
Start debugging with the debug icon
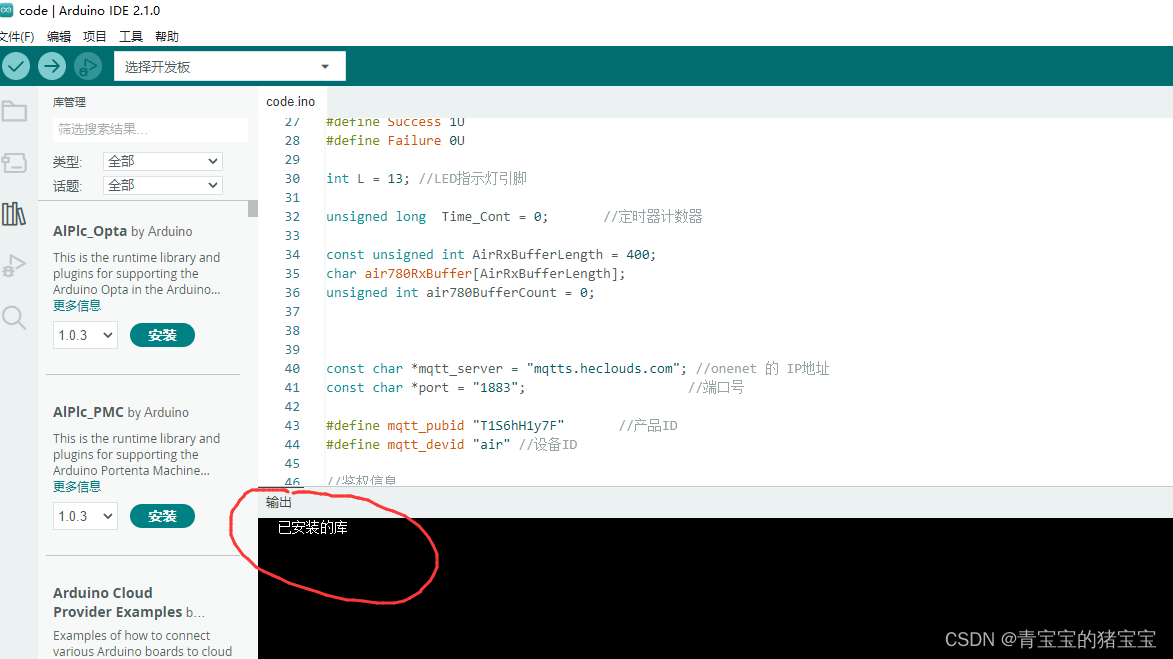[87, 64]
